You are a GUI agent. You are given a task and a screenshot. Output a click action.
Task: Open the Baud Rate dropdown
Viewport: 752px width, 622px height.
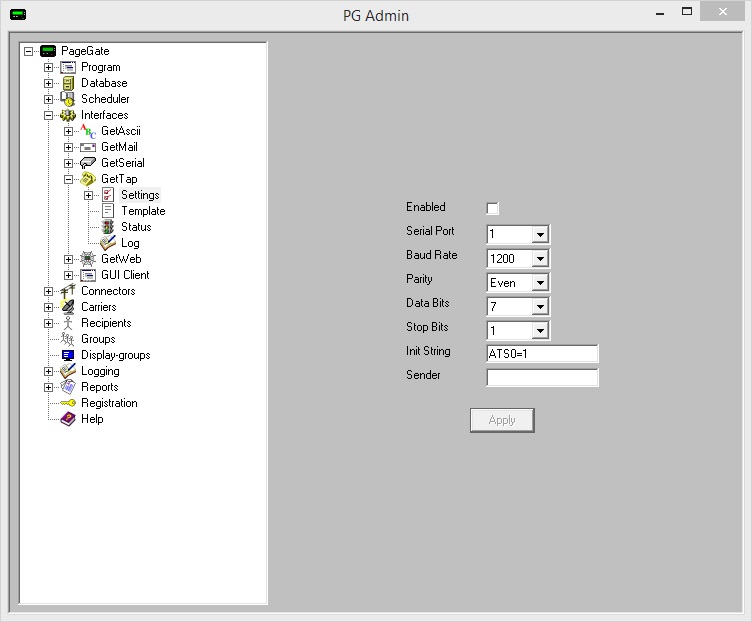coord(540,258)
